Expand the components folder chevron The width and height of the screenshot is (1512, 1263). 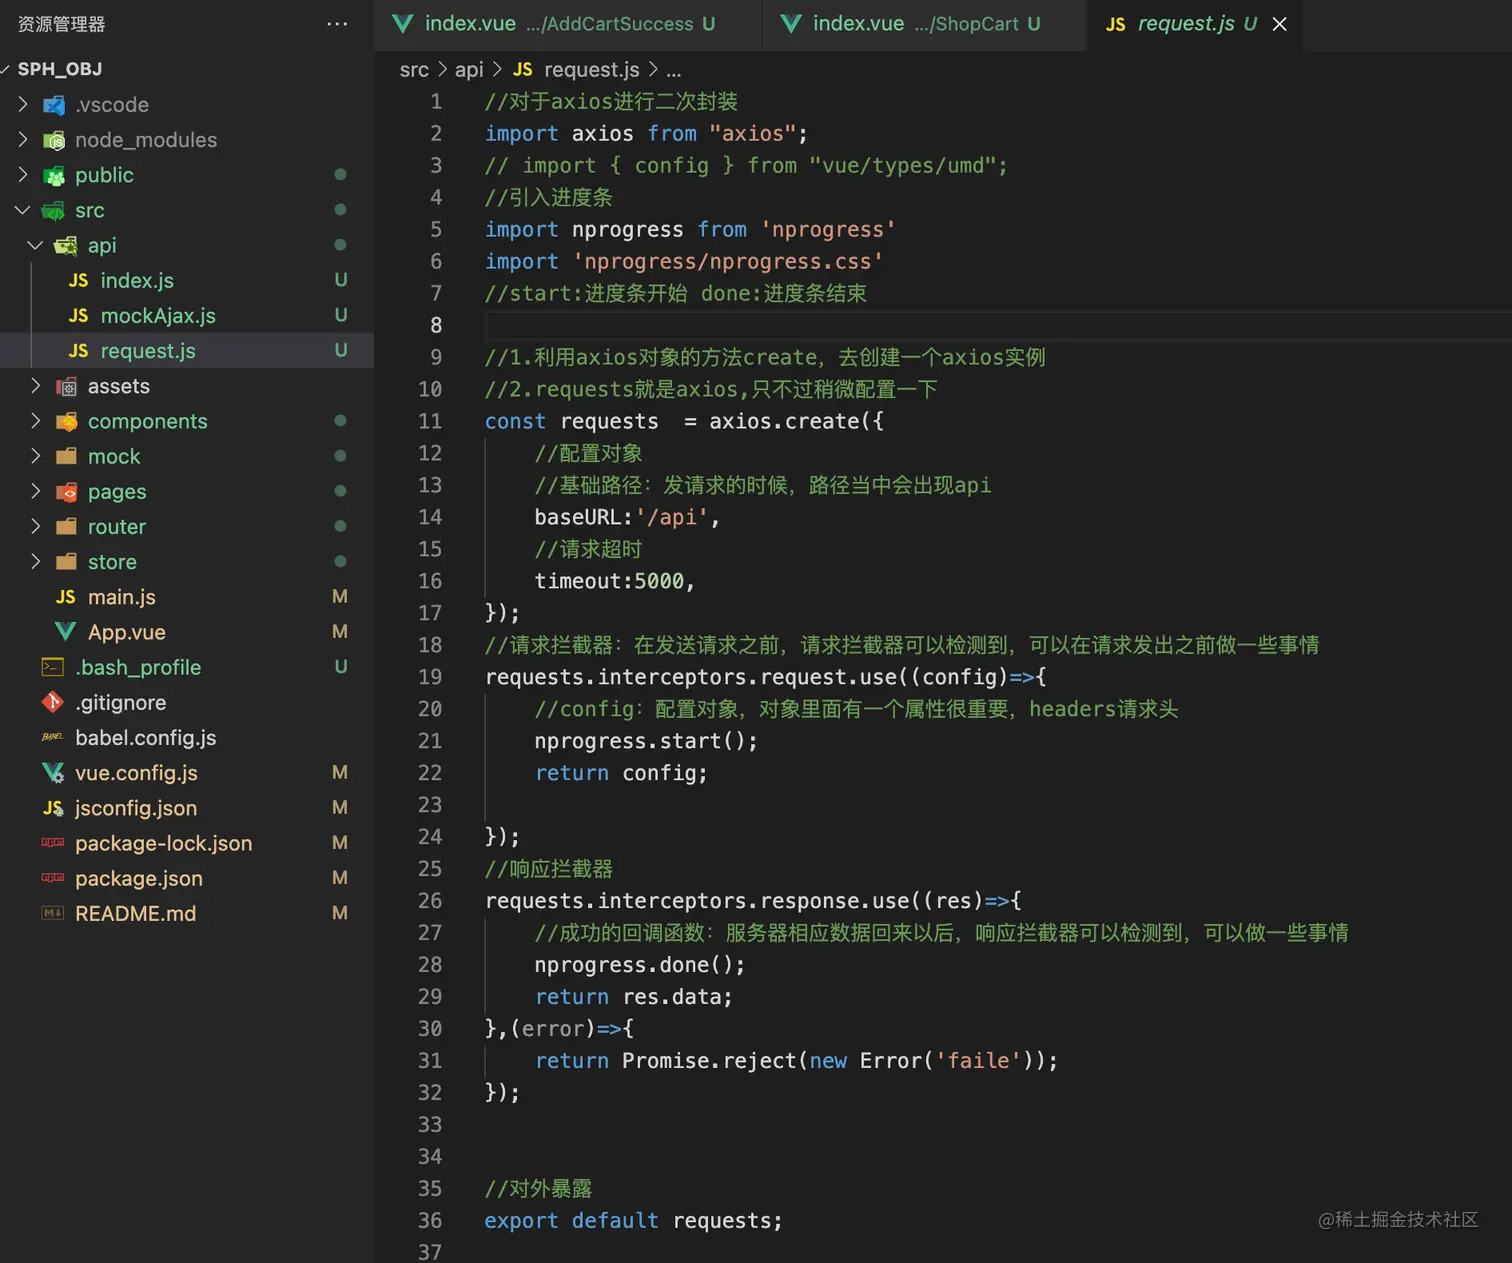tap(35, 421)
